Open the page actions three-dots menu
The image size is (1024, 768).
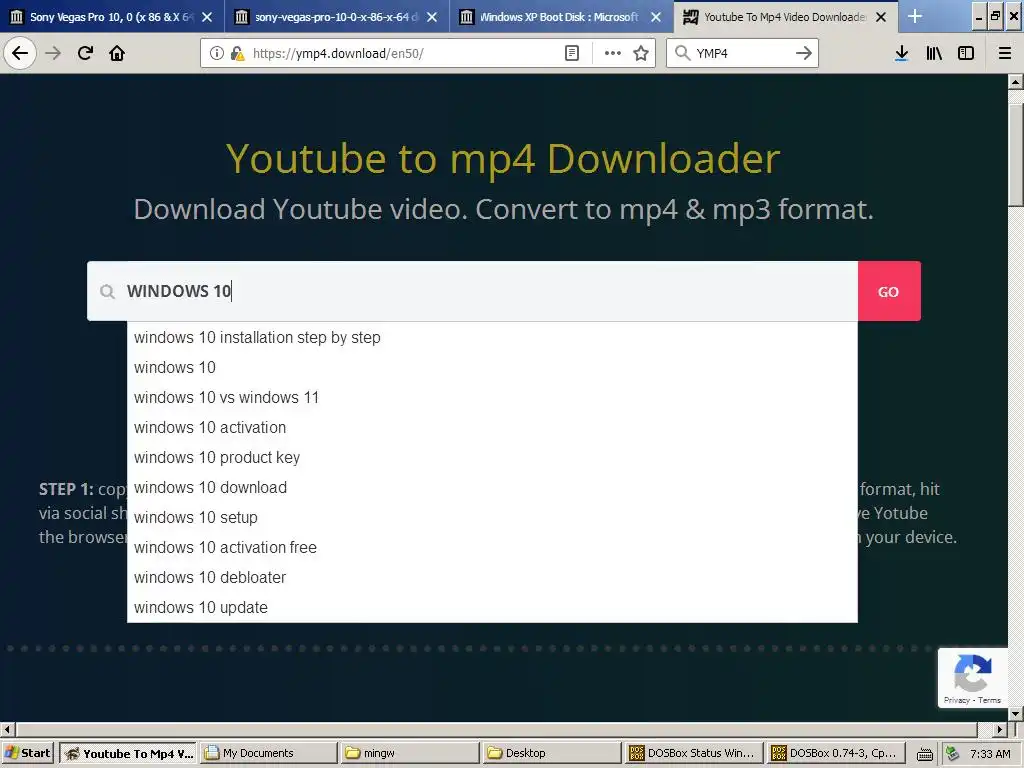pyautogui.click(x=613, y=53)
